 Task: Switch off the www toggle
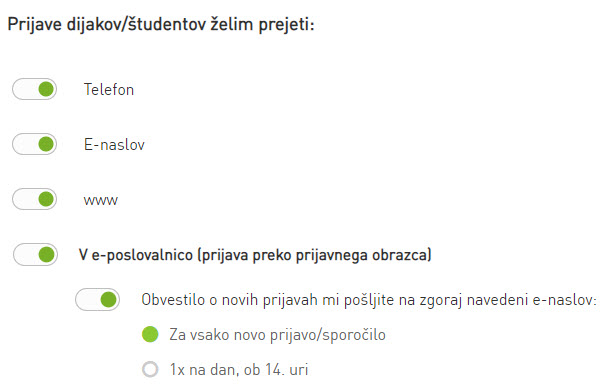click(x=34, y=199)
